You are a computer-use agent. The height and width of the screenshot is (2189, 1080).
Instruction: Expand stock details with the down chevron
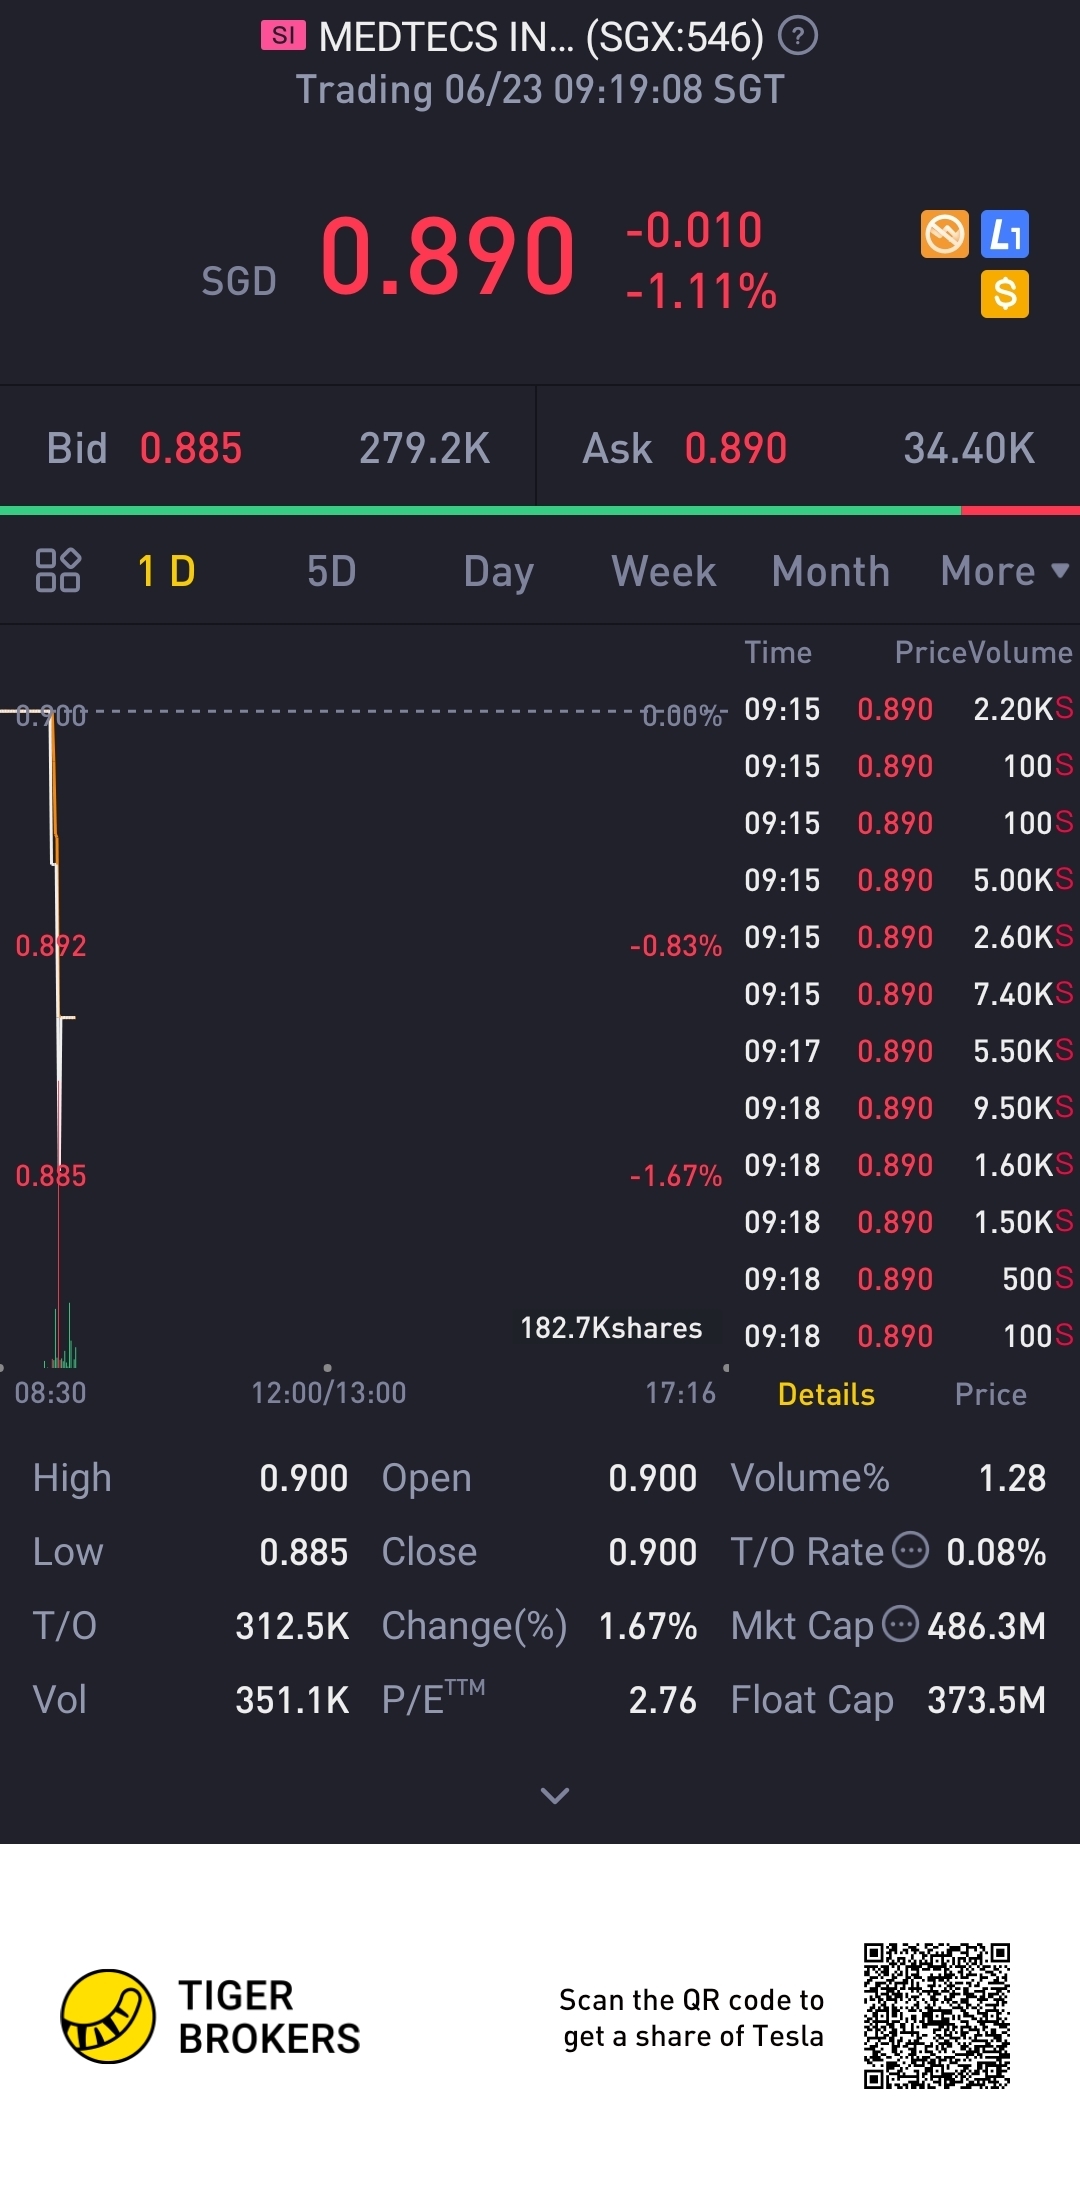(x=554, y=1796)
